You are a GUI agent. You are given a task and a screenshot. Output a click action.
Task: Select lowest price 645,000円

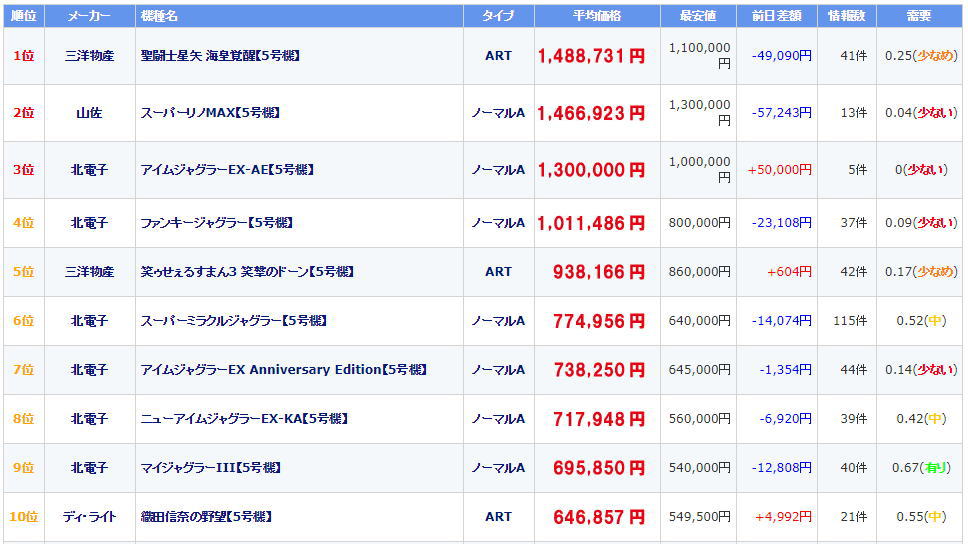[x=699, y=369]
